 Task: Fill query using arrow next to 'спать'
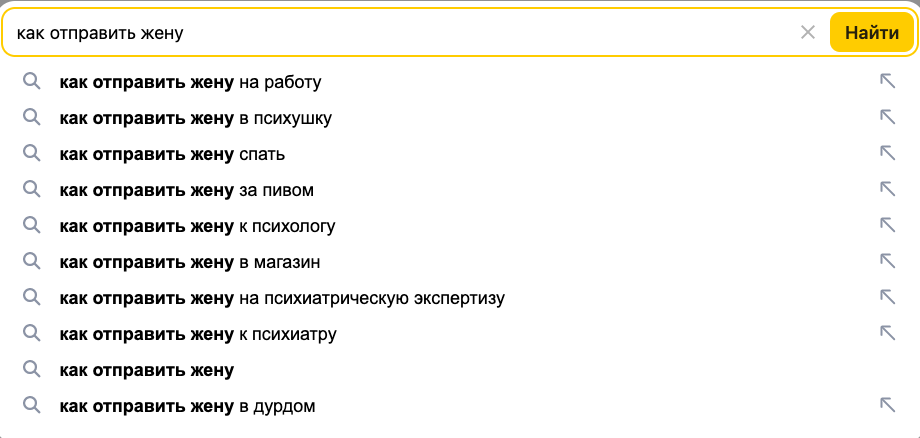tap(888, 153)
